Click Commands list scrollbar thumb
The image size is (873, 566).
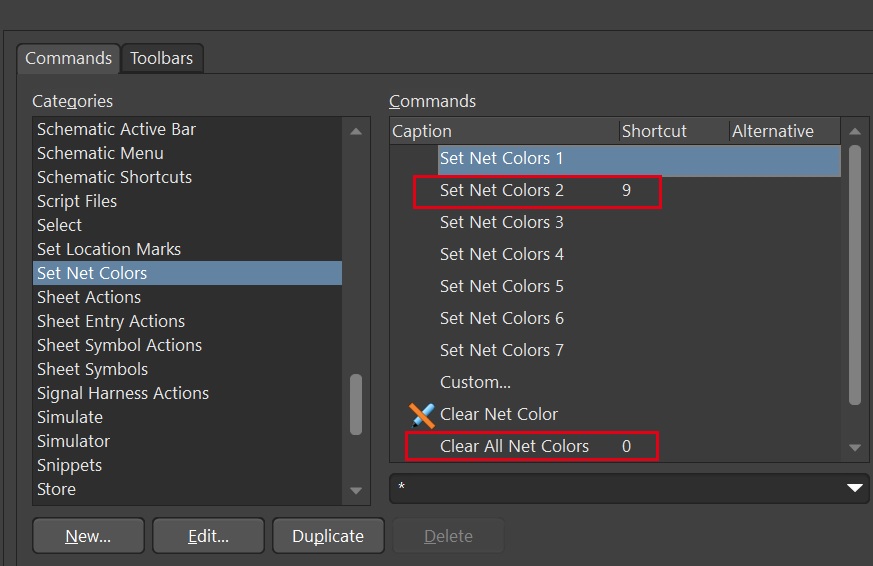855,275
